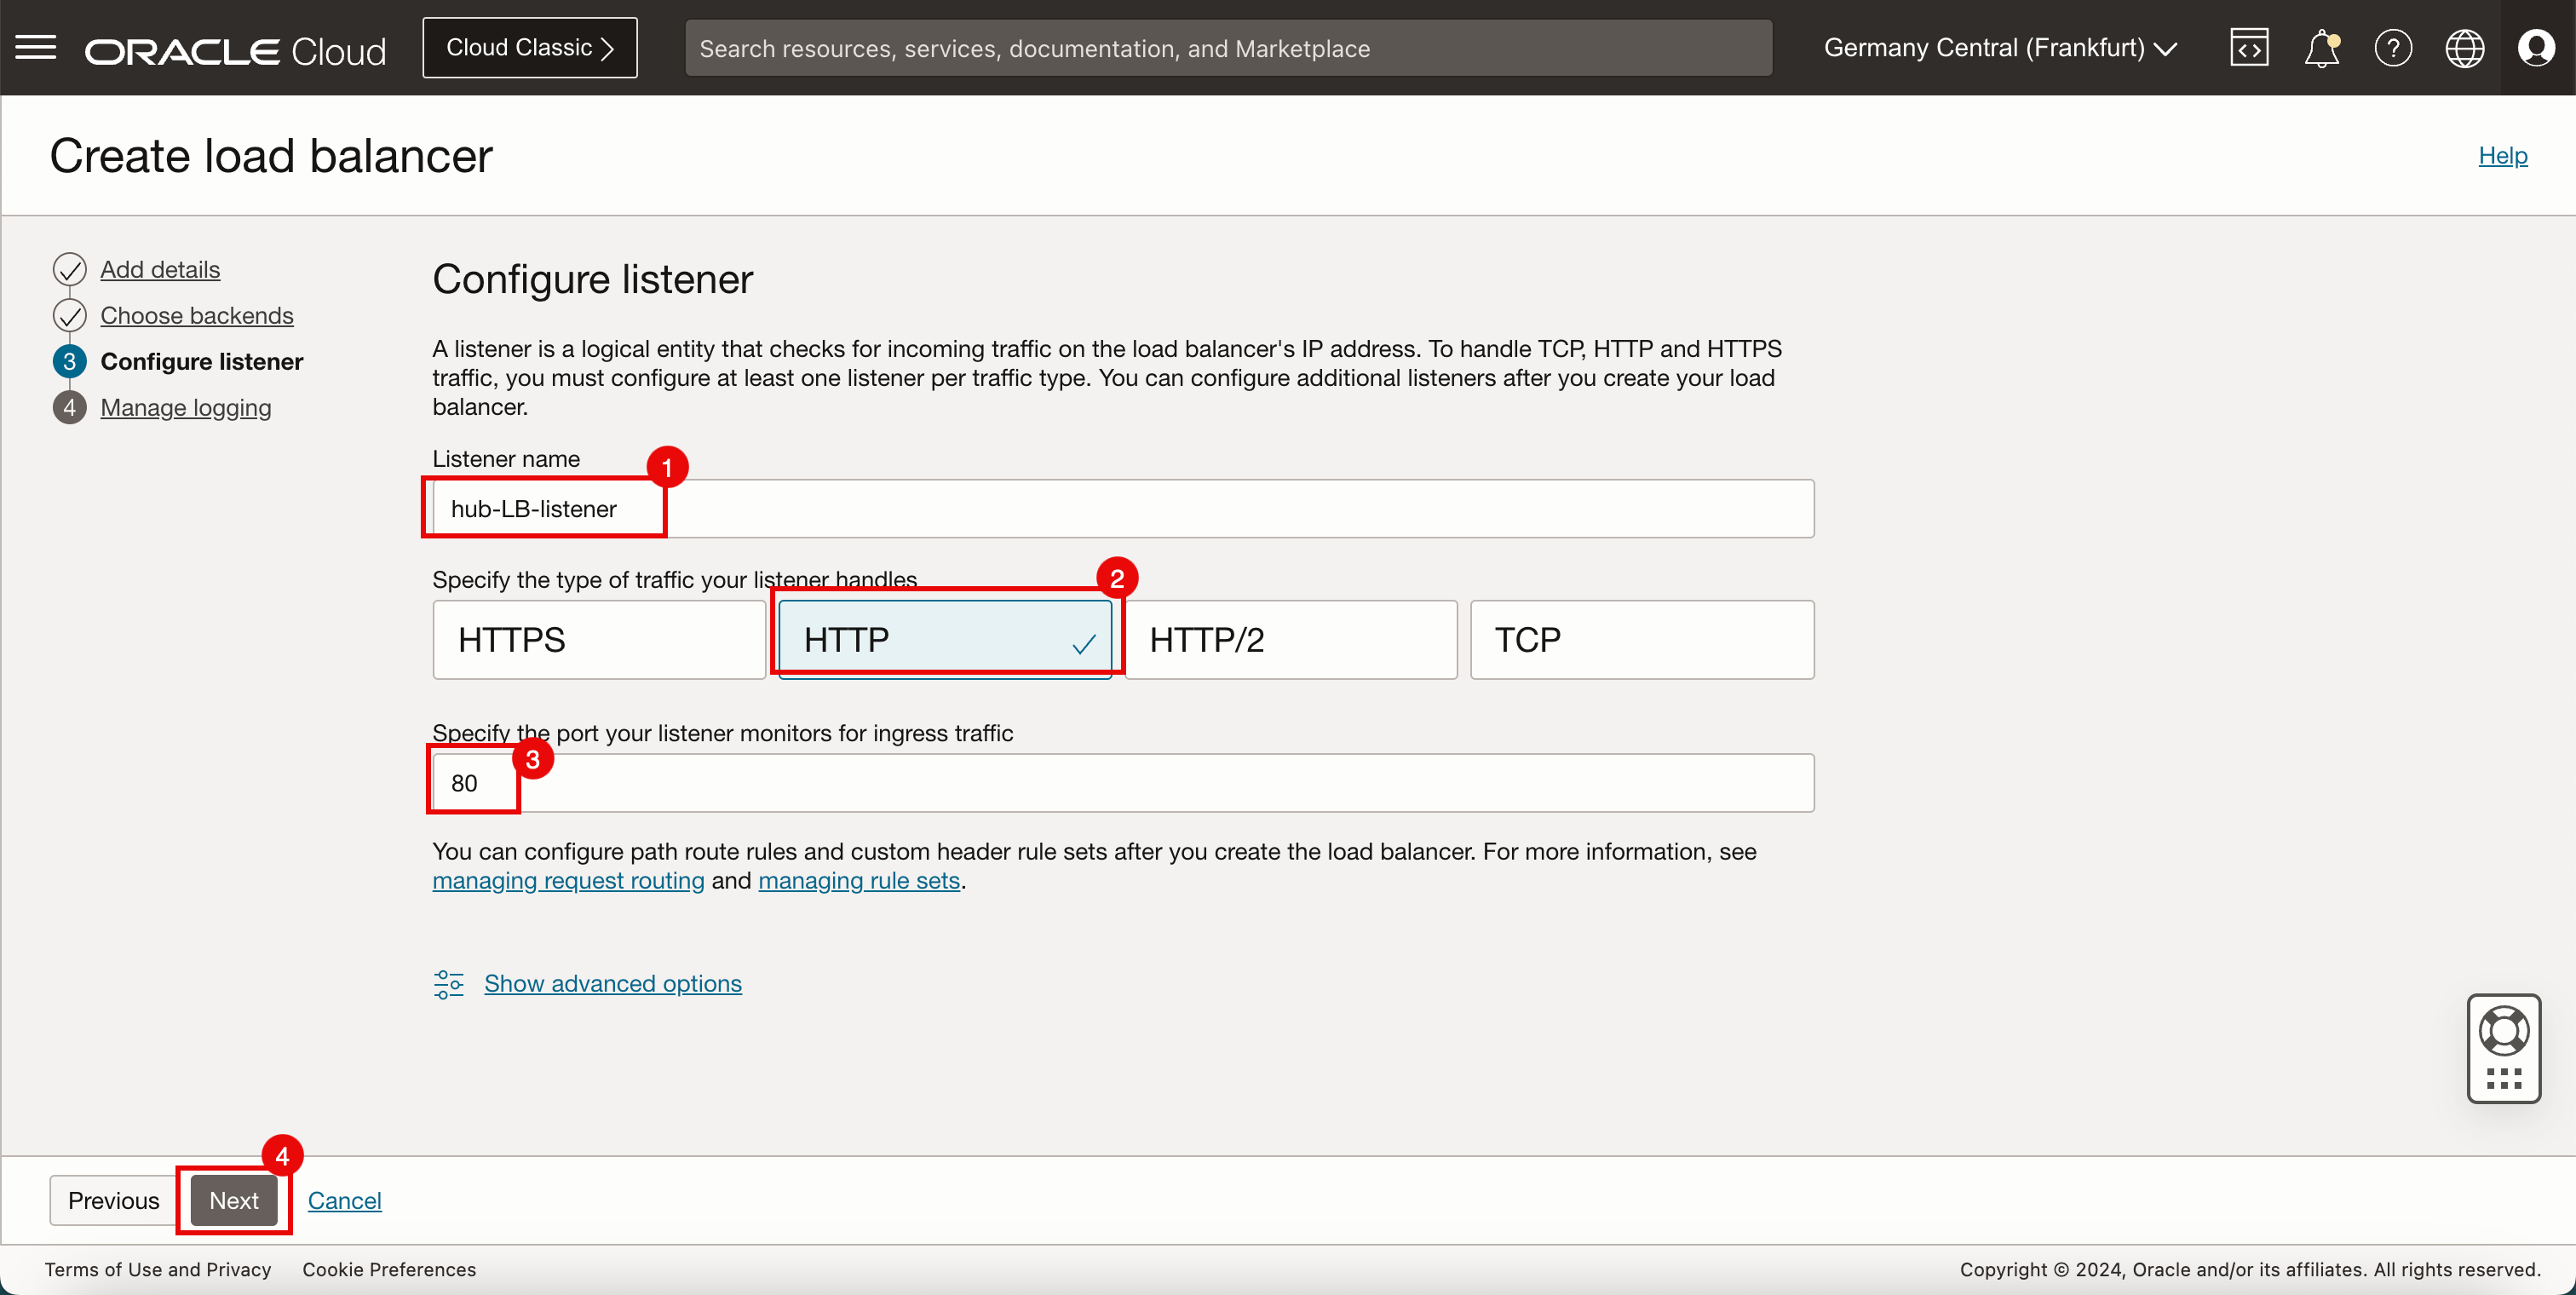Screen dimensions: 2576x1295
Task: Click Add details step in sidebar
Action: pos(160,268)
